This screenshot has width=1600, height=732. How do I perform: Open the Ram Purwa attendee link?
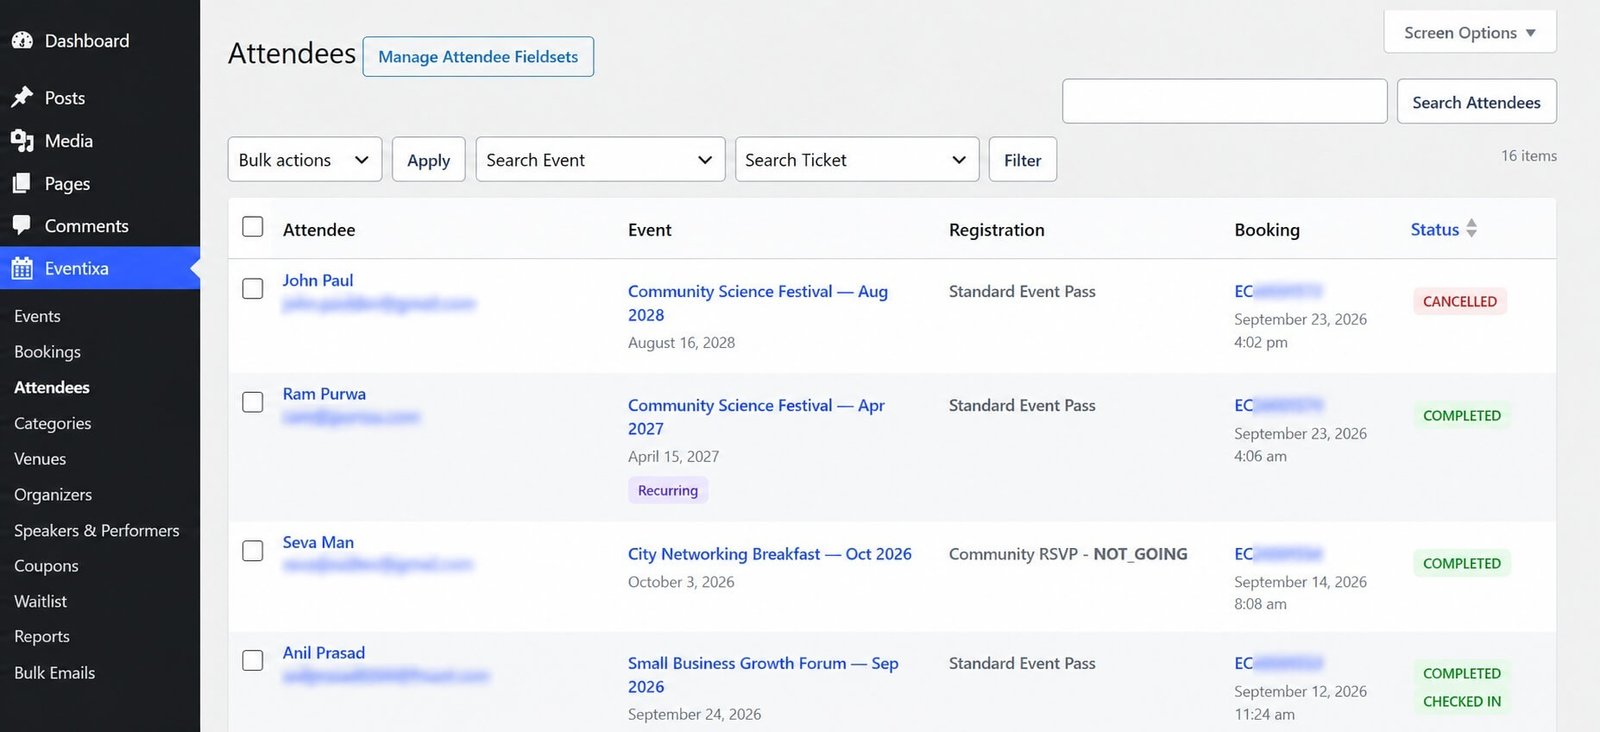click(x=324, y=394)
